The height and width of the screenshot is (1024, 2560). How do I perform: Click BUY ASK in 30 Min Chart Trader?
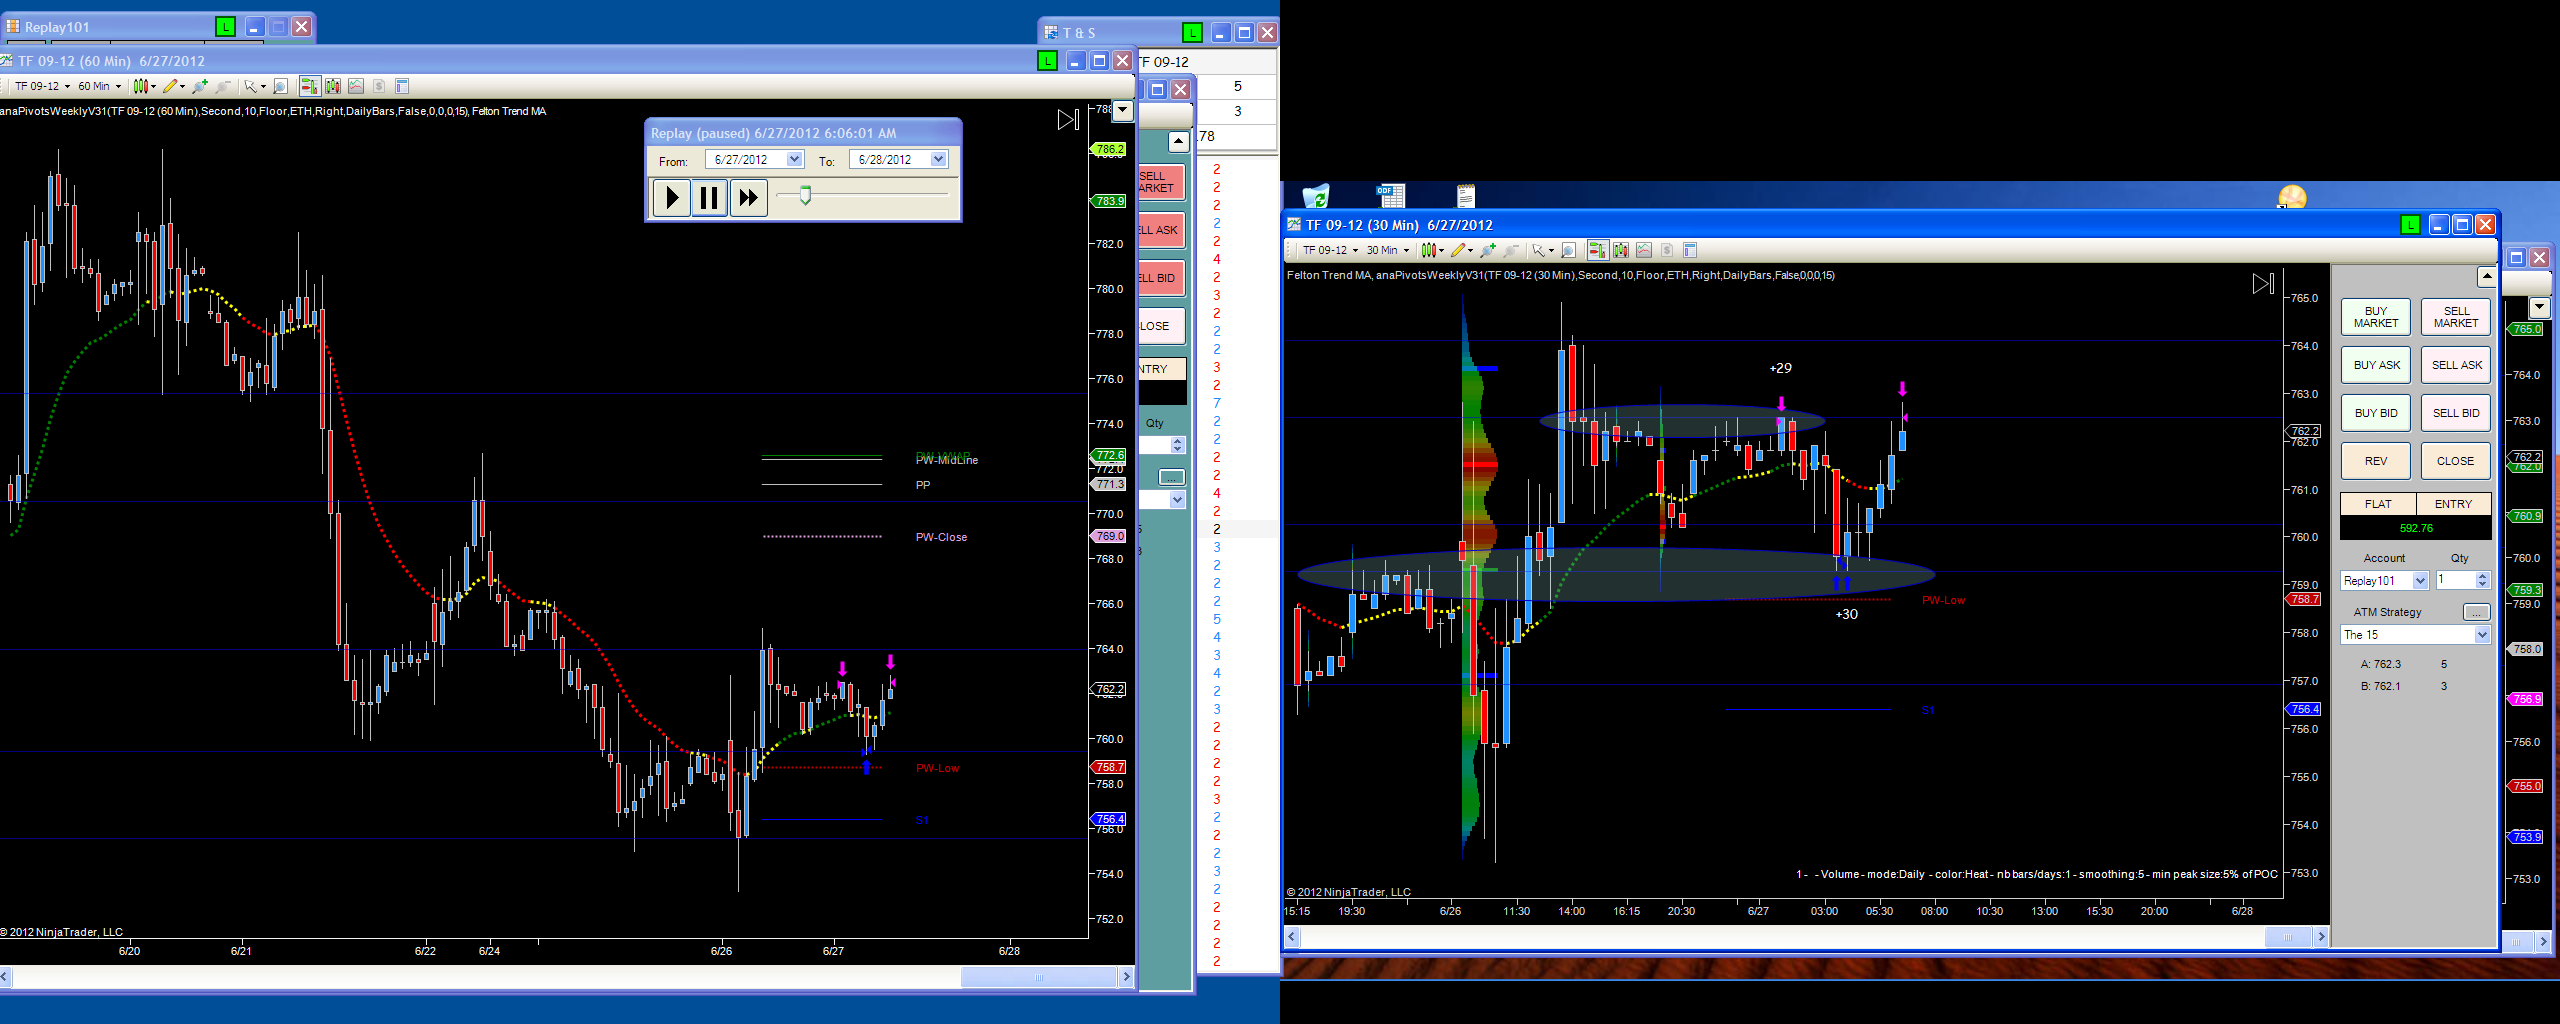[x=2376, y=365]
